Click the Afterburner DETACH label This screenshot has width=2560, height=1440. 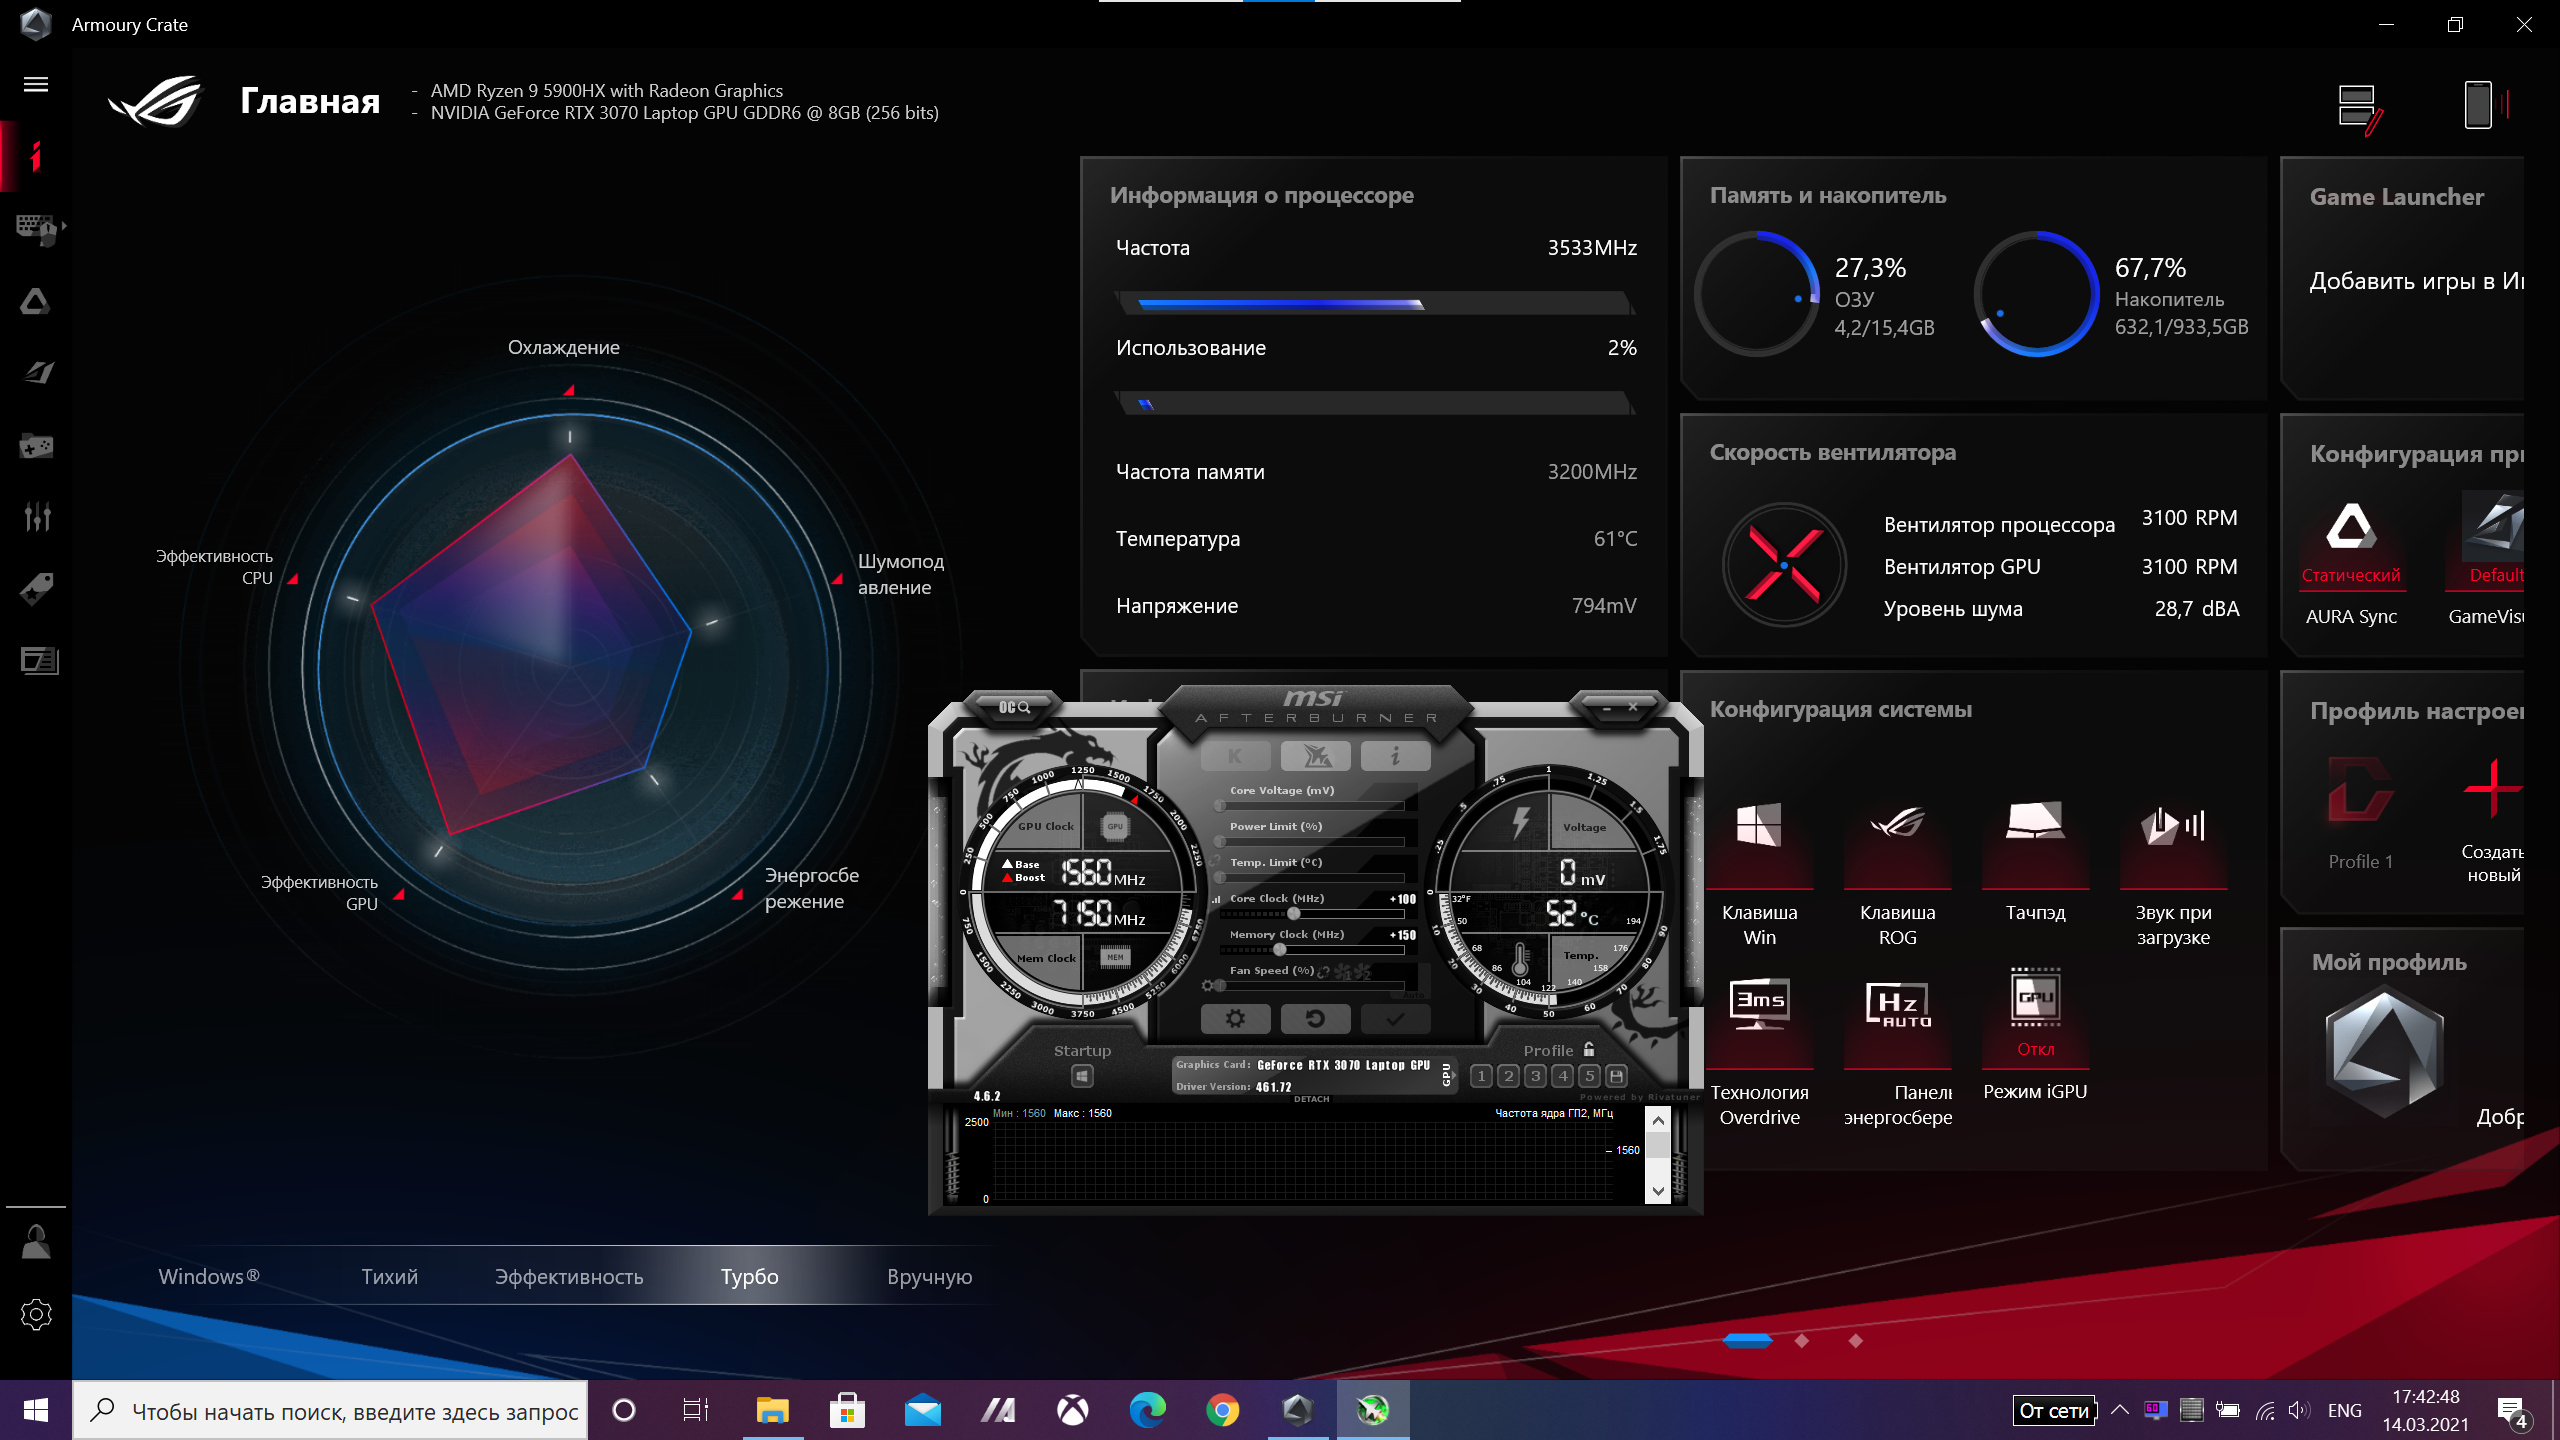pyautogui.click(x=1312, y=1099)
